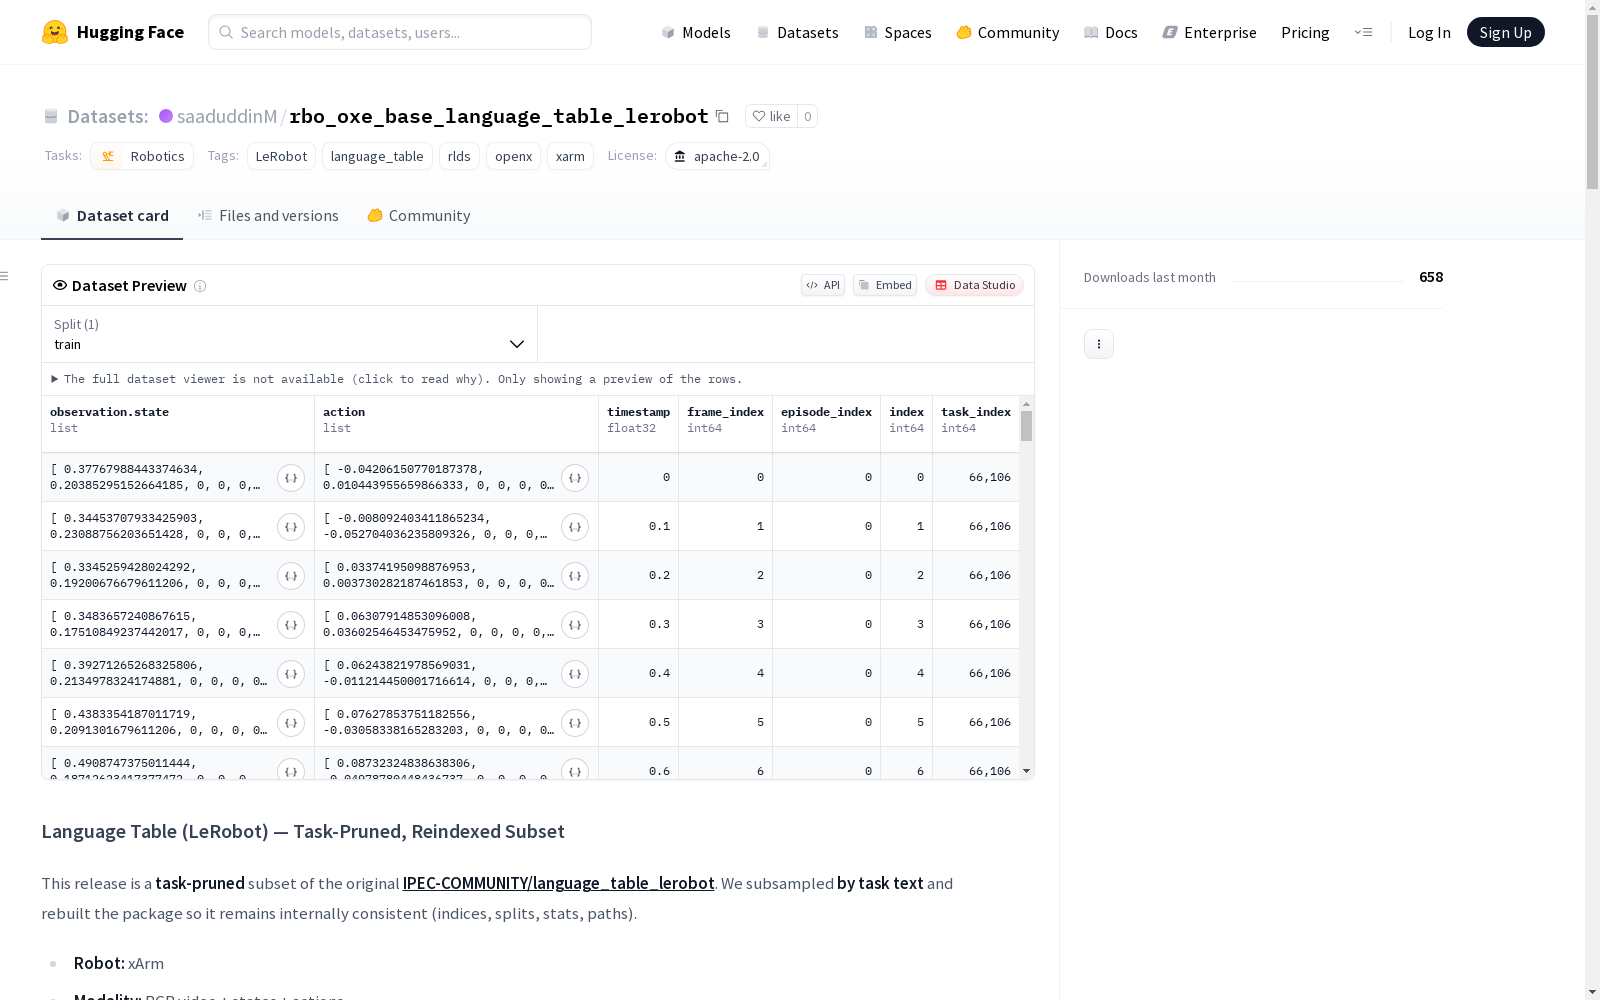Image resolution: width=1600 pixels, height=1000 pixels.
Task: Open Docs in the top navigation
Action: point(1111,32)
